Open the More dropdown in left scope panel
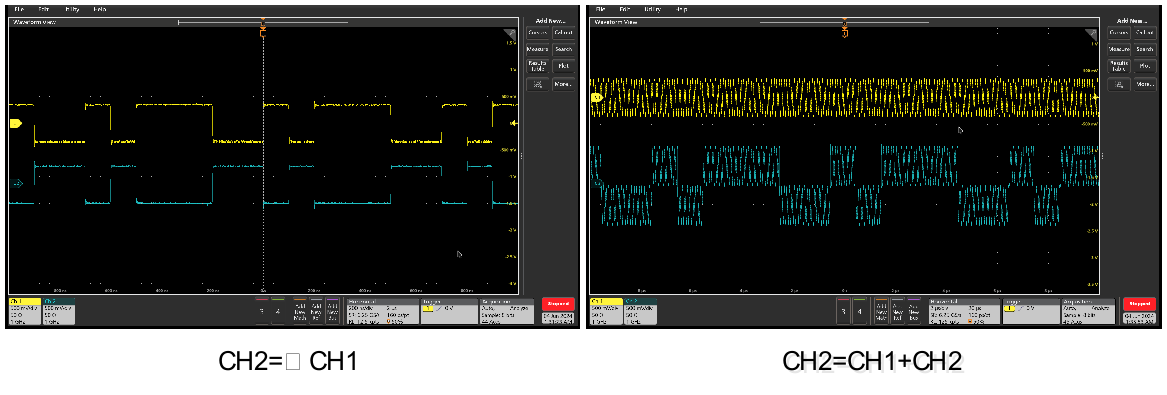This screenshot has height=395, width=1167. 563,84
